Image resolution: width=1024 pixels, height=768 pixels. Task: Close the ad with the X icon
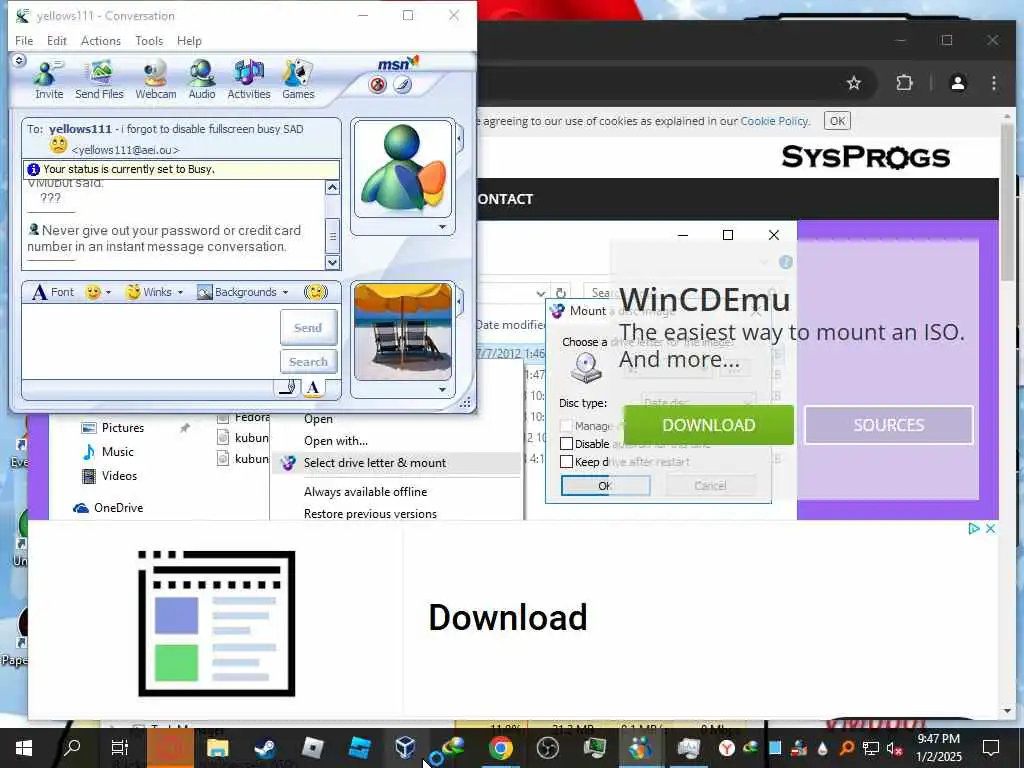coord(990,528)
